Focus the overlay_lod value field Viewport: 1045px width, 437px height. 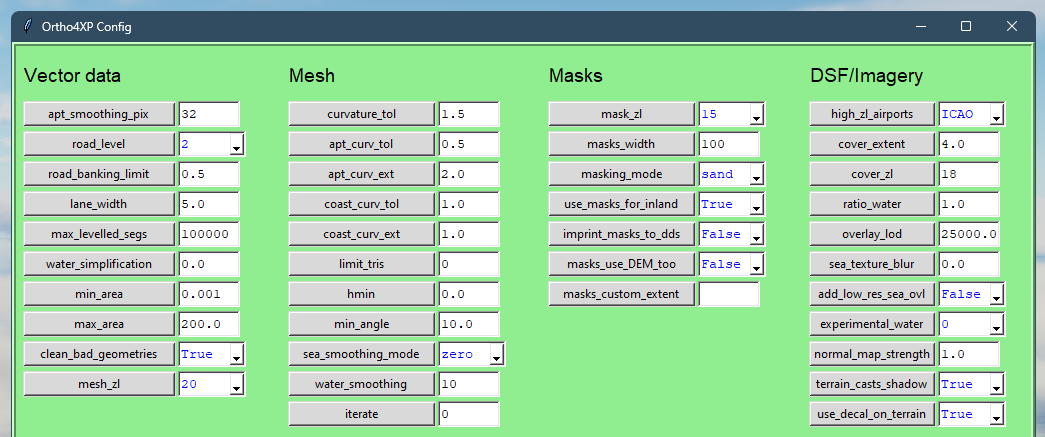tap(968, 234)
